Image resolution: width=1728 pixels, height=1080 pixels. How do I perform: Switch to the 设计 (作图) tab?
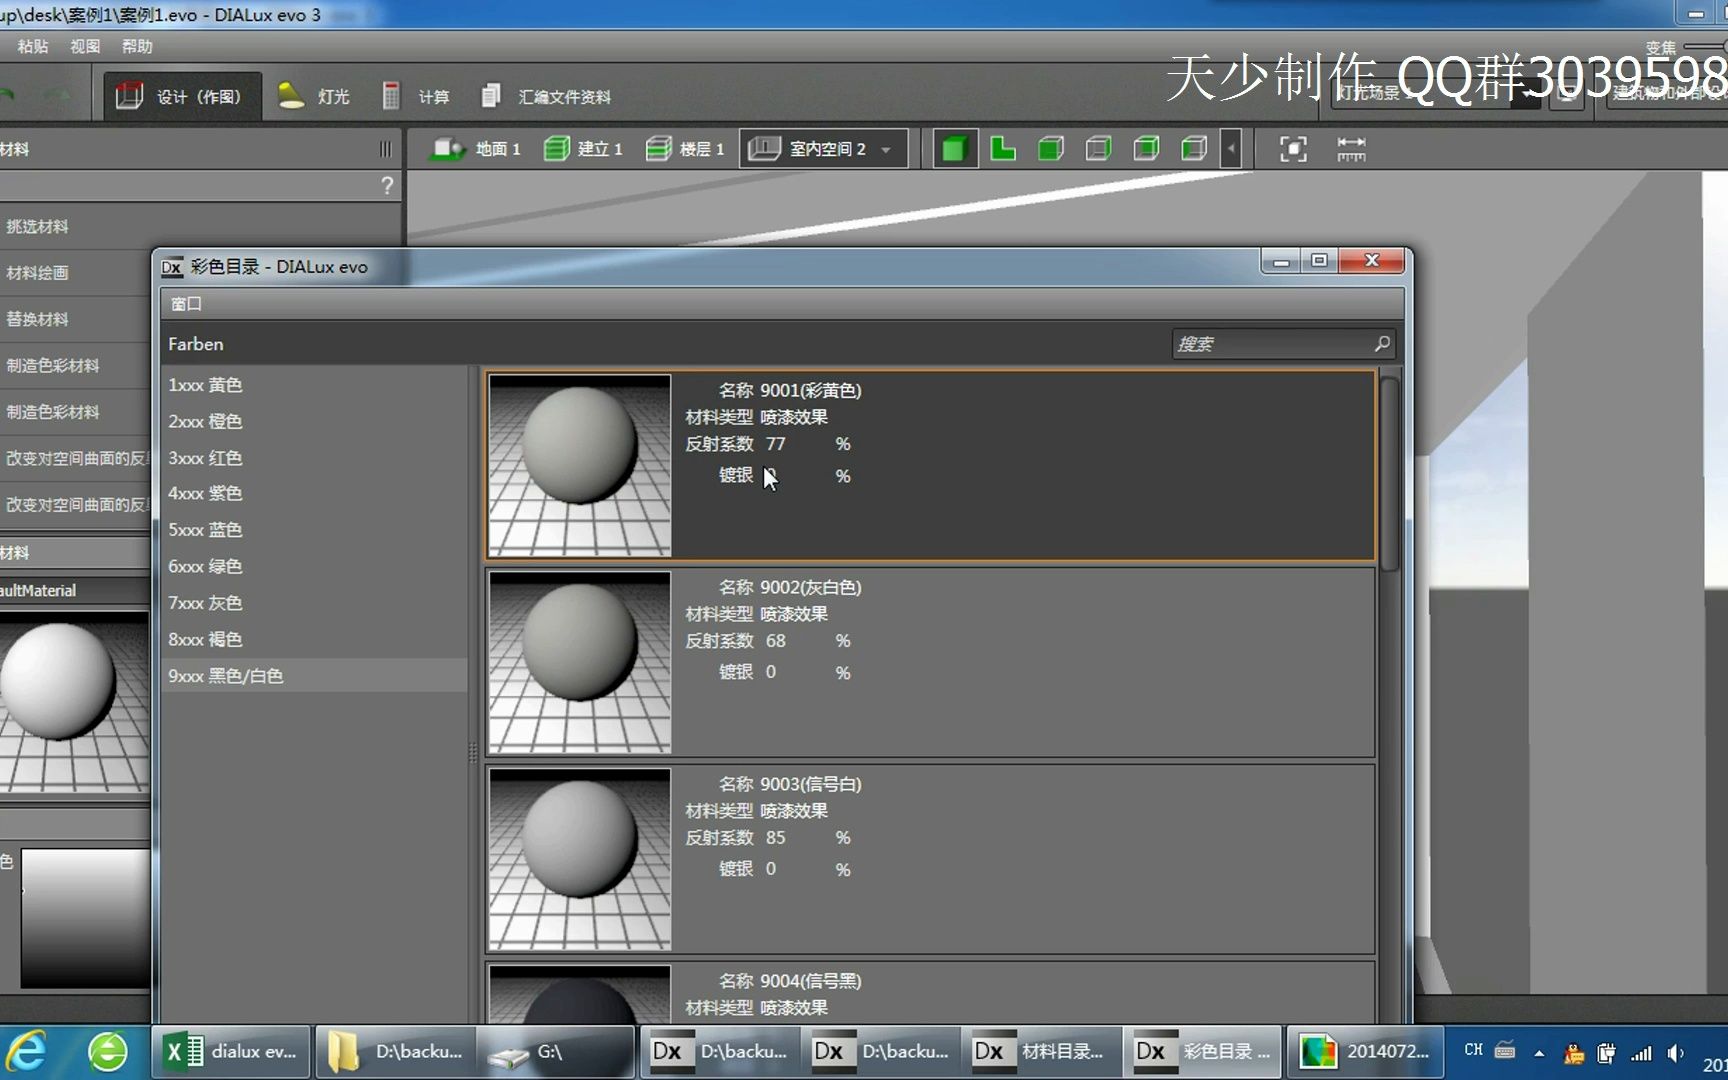pyautogui.click(x=181, y=97)
